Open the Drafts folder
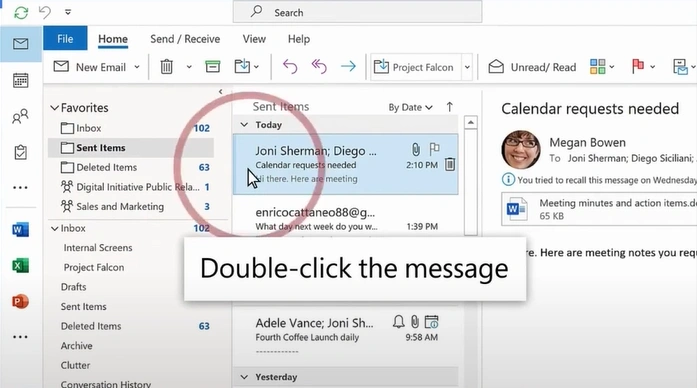This screenshot has width=697, height=388. (73, 287)
